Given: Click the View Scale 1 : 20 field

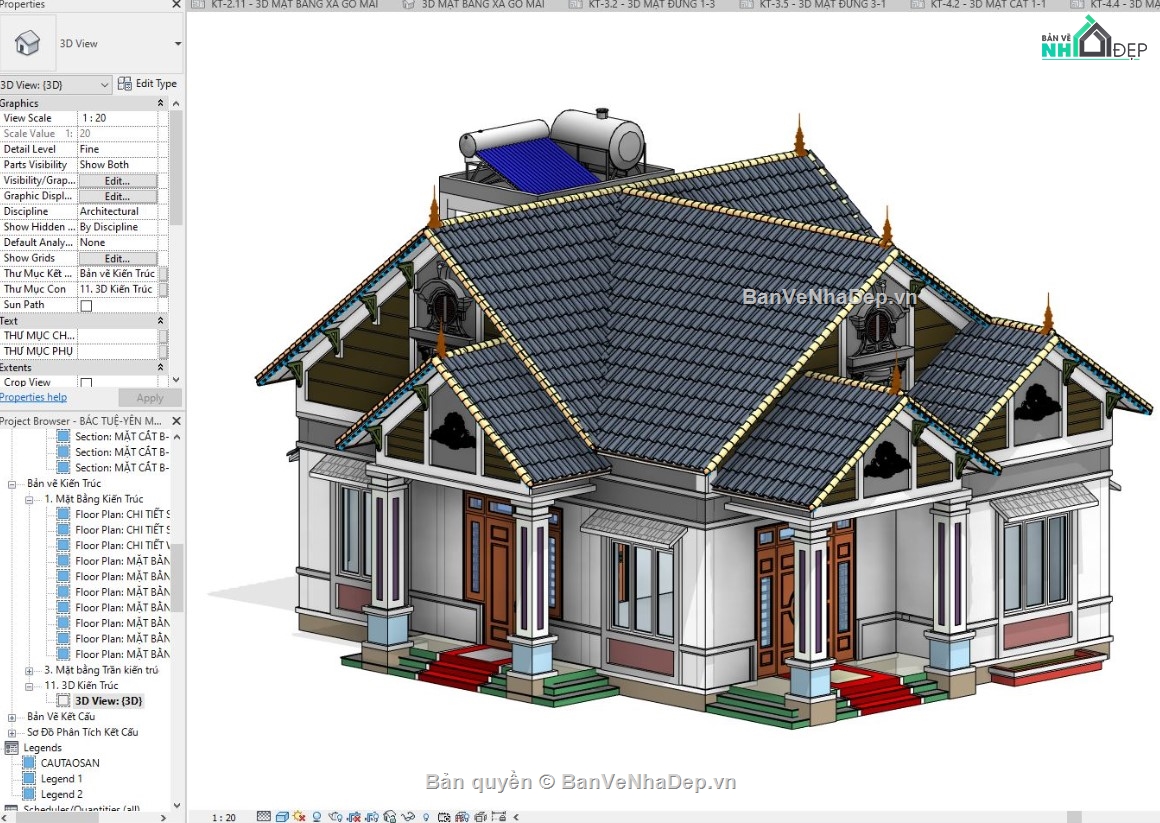Looking at the screenshot, I should pos(118,118).
